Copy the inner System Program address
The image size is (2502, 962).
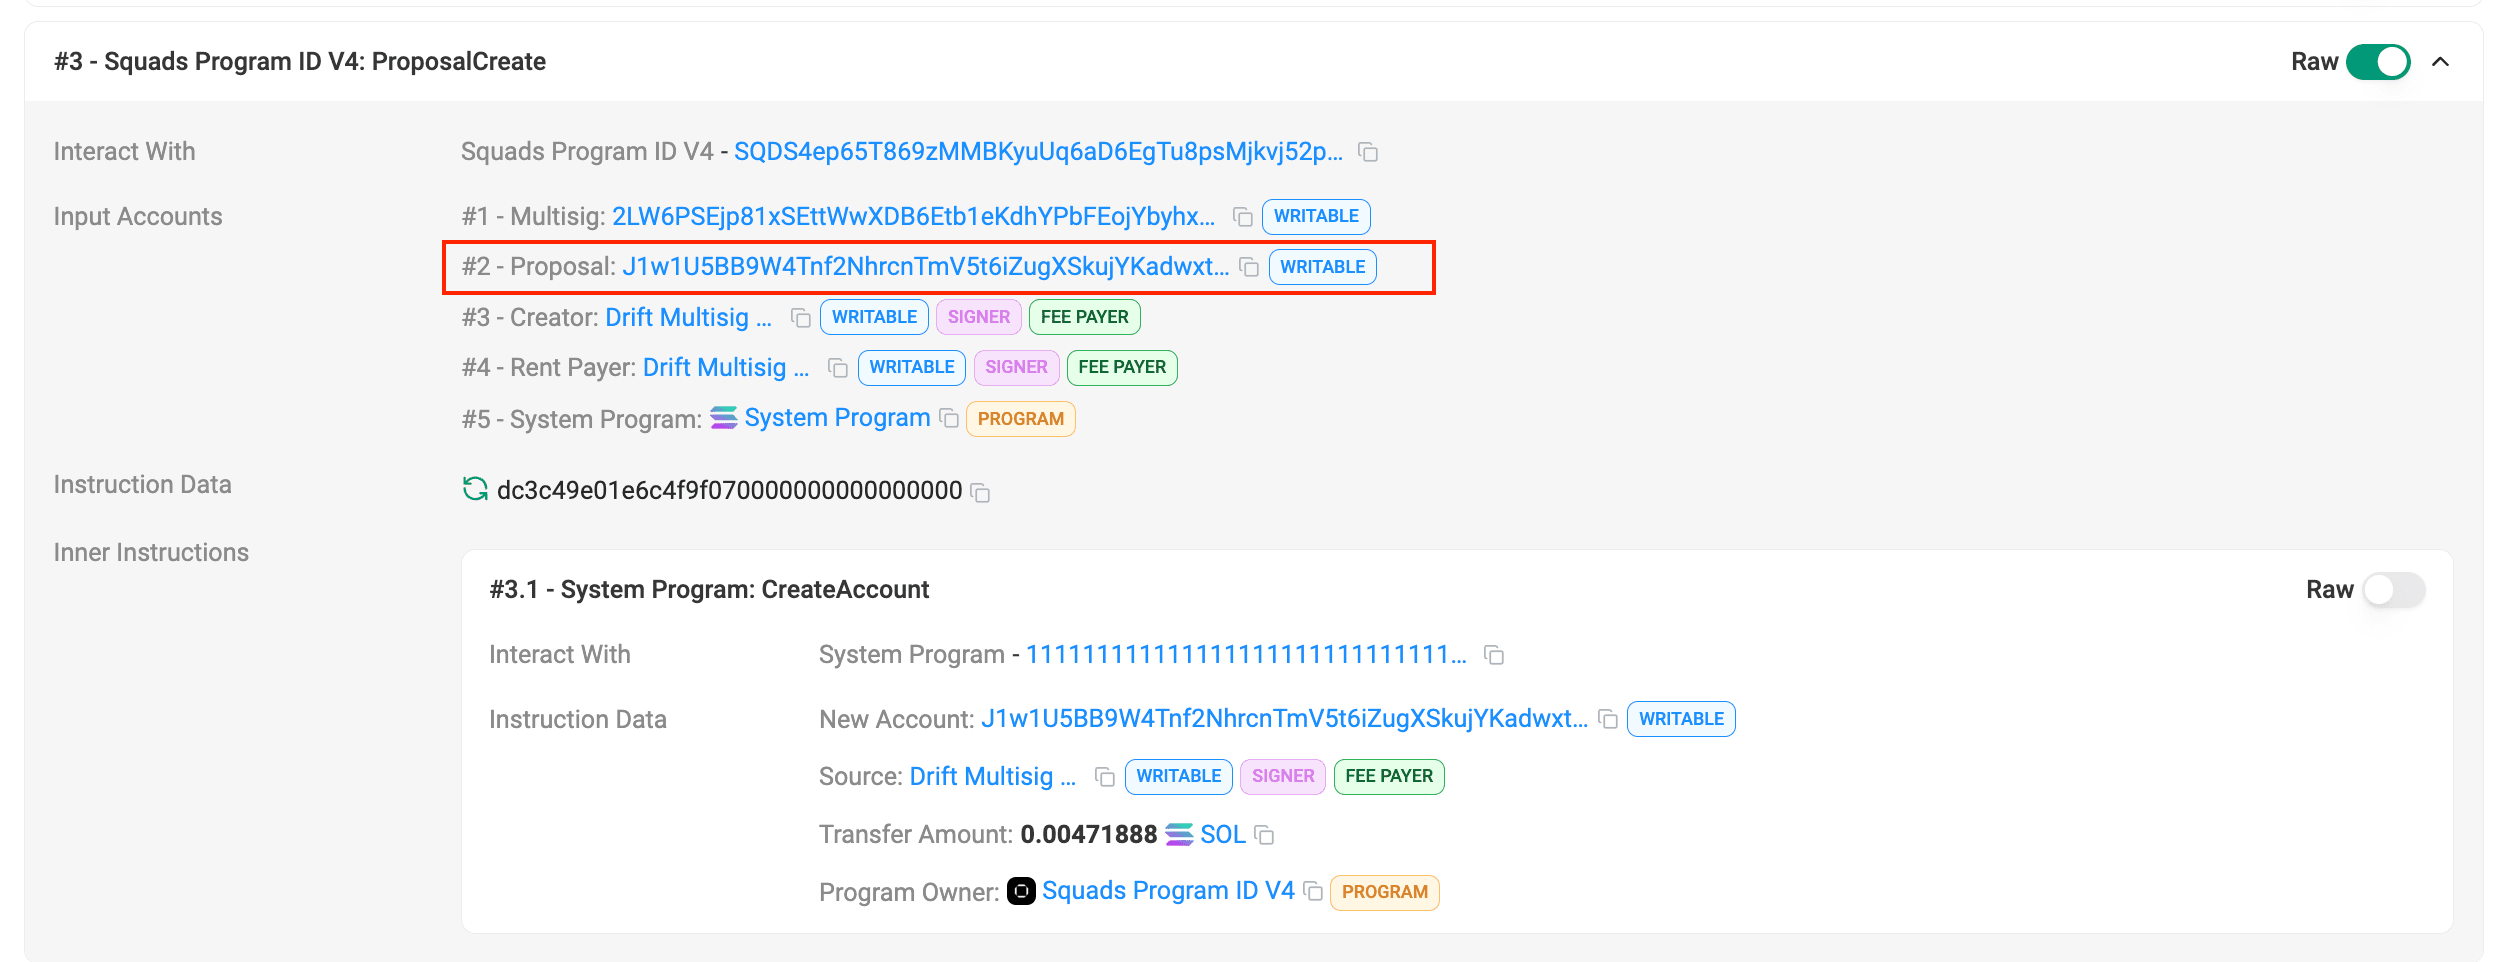tap(1494, 655)
